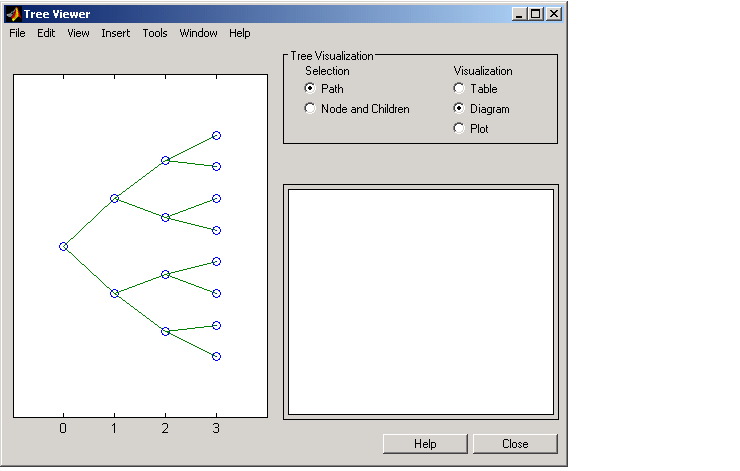Viewport: 740px width, 471px height.
Task: Select Node and Children option
Action: [x=310, y=109]
